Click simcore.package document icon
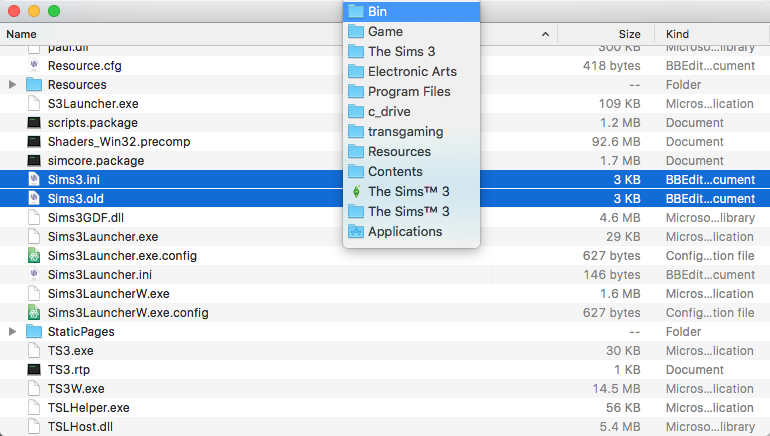The image size is (770, 436). point(34,161)
